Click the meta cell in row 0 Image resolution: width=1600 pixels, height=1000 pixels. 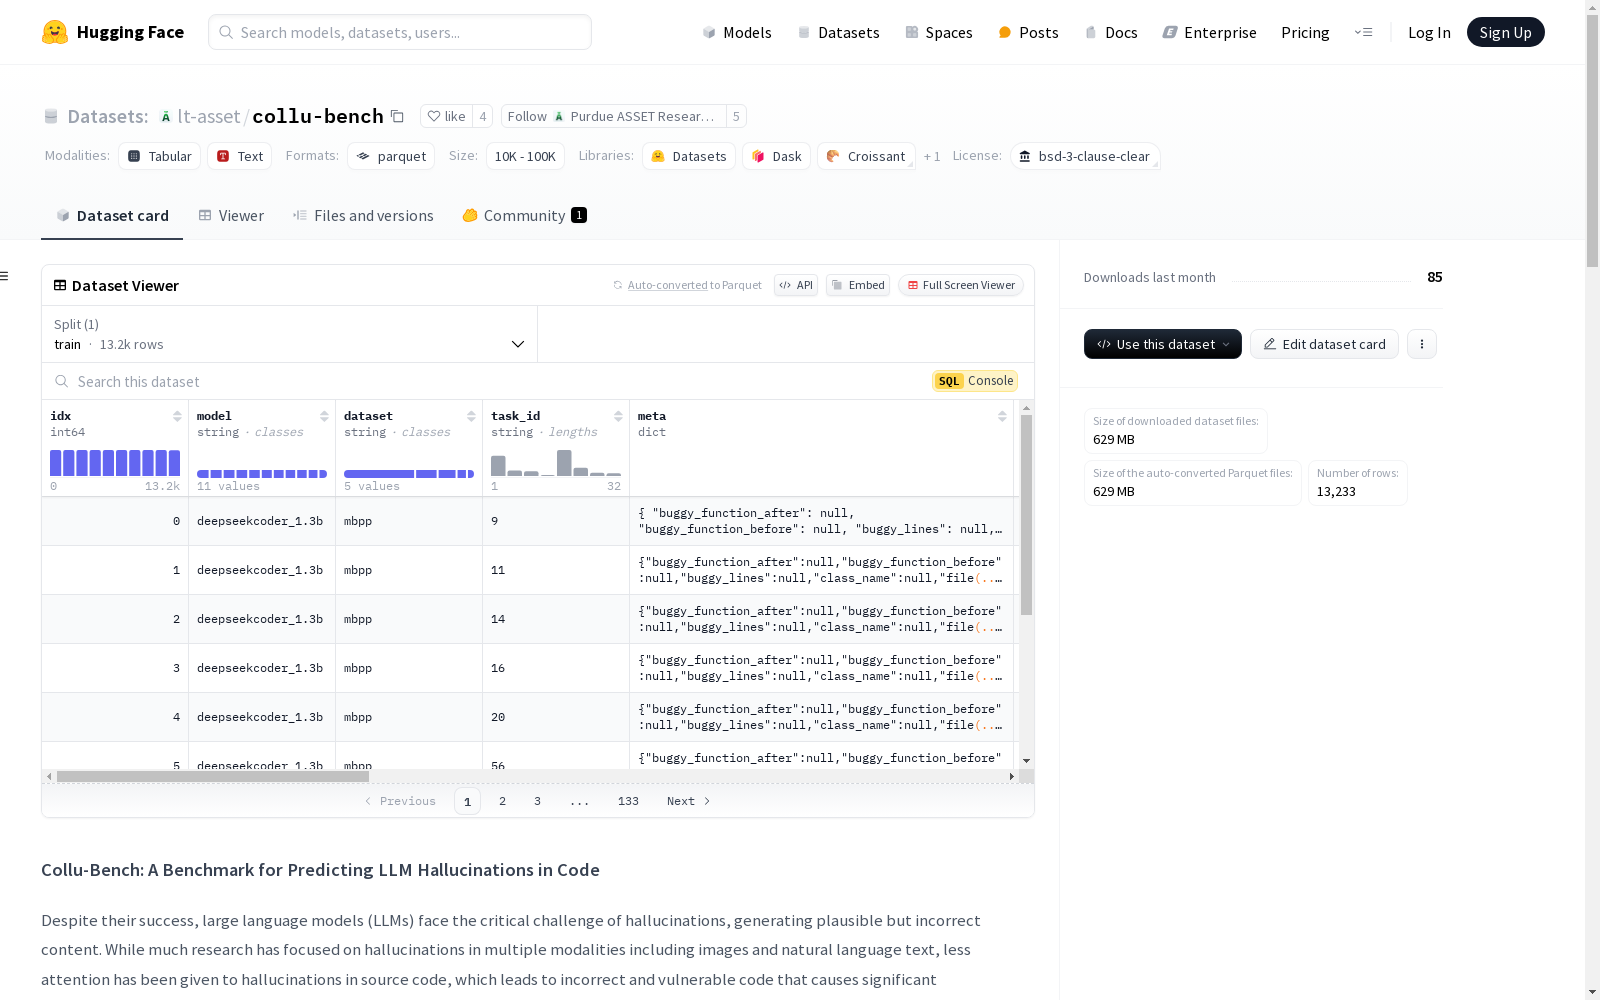click(x=821, y=521)
